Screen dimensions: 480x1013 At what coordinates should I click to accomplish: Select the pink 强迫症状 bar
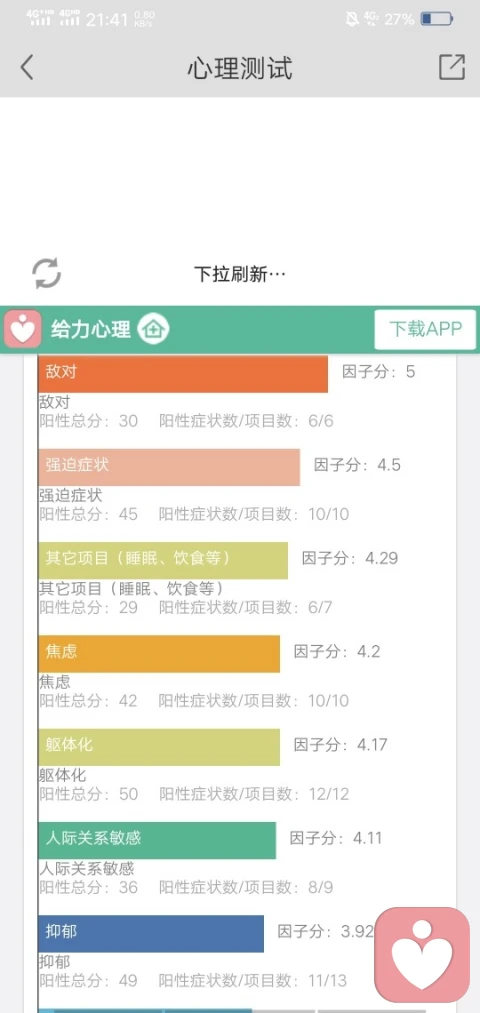pos(169,466)
